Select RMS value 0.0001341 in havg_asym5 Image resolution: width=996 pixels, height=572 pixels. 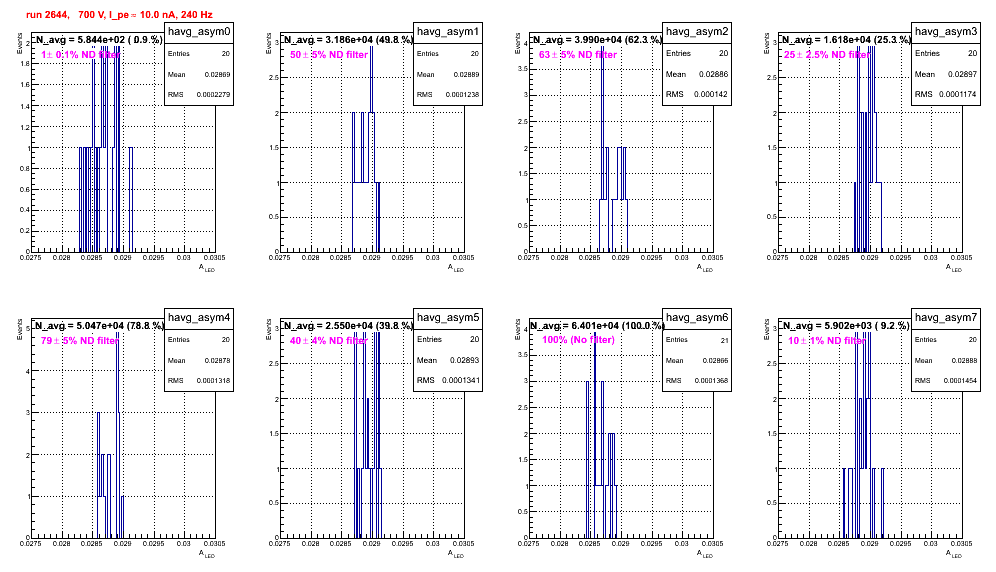click(x=461, y=380)
